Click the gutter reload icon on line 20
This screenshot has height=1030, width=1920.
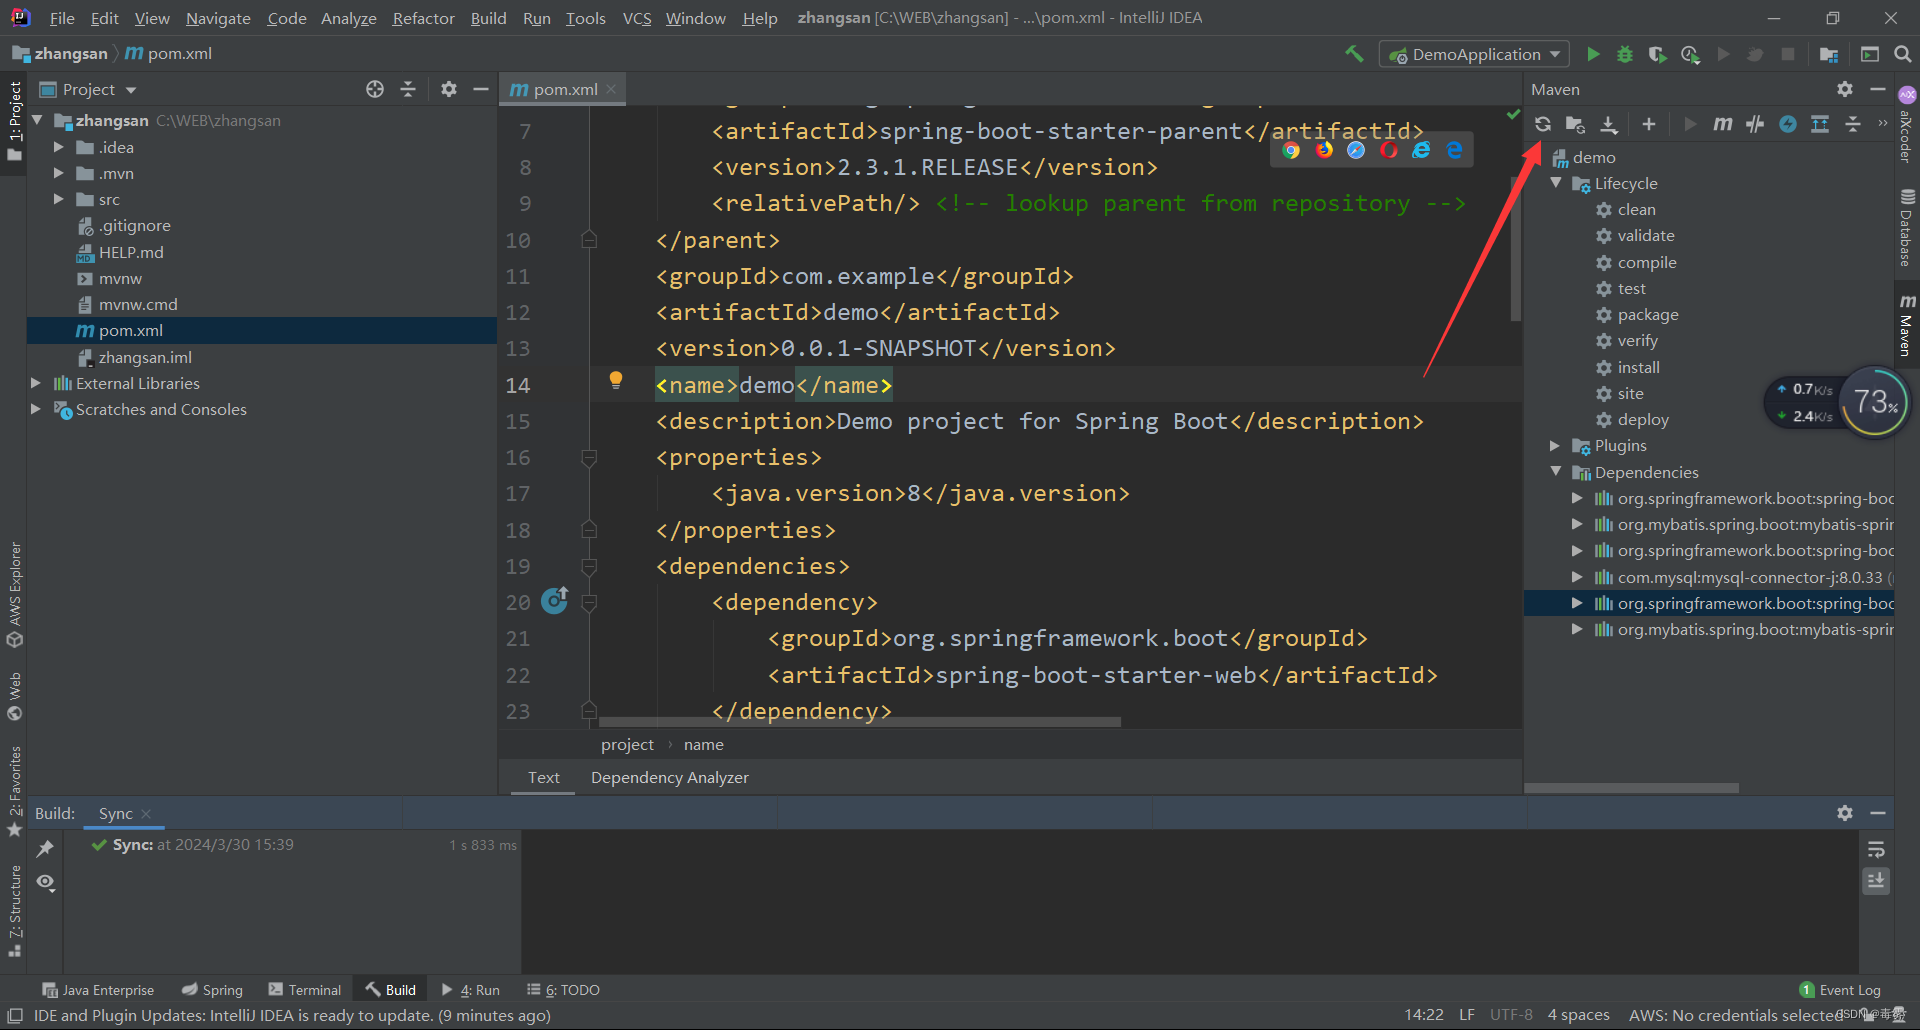[555, 600]
